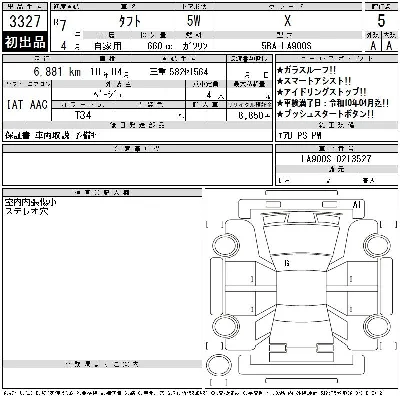The image size is (400, 400).
Task: Click the ★ガラスルーフ!! sales point
Action: (306, 70)
